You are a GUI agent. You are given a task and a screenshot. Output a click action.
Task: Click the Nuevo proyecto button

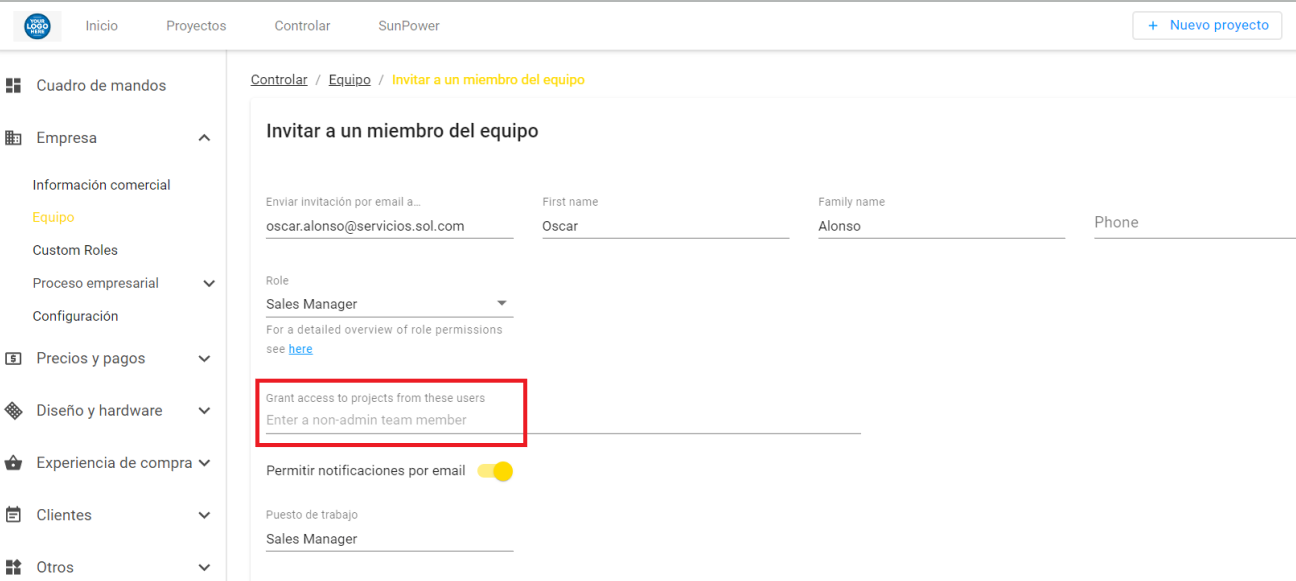(1207, 25)
